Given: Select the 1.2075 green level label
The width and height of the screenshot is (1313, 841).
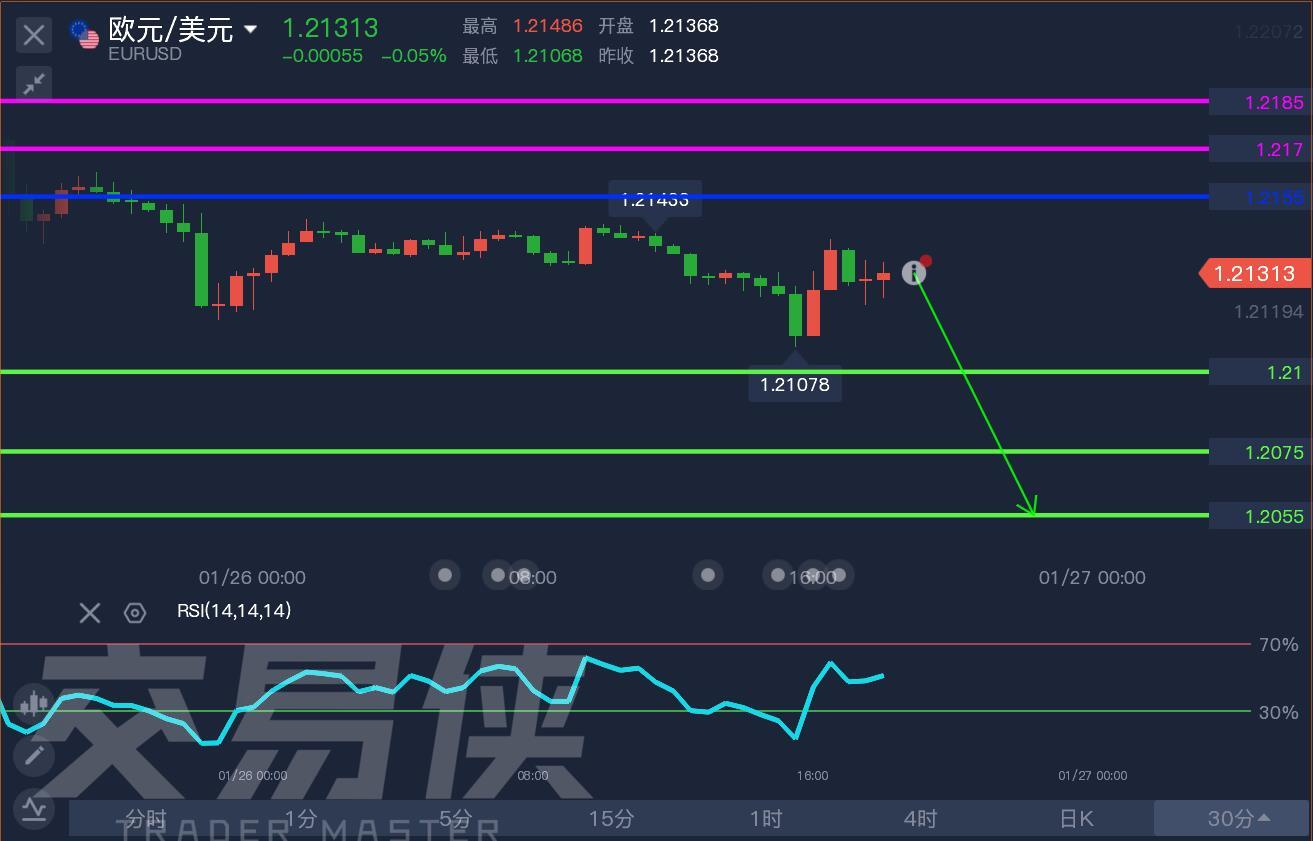Looking at the screenshot, I should [1260, 453].
